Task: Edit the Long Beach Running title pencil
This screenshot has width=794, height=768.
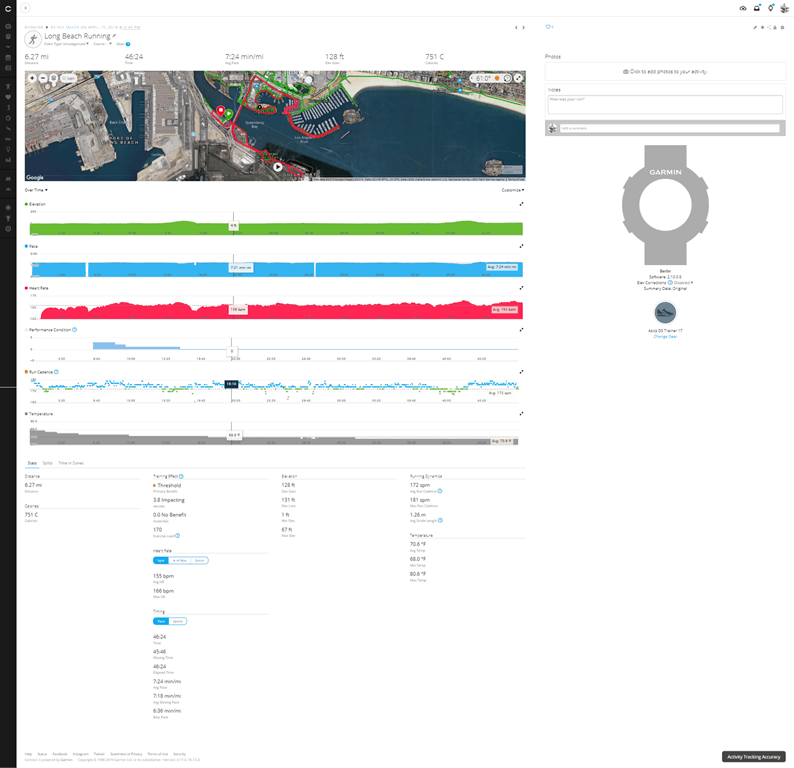Action: (114, 36)
